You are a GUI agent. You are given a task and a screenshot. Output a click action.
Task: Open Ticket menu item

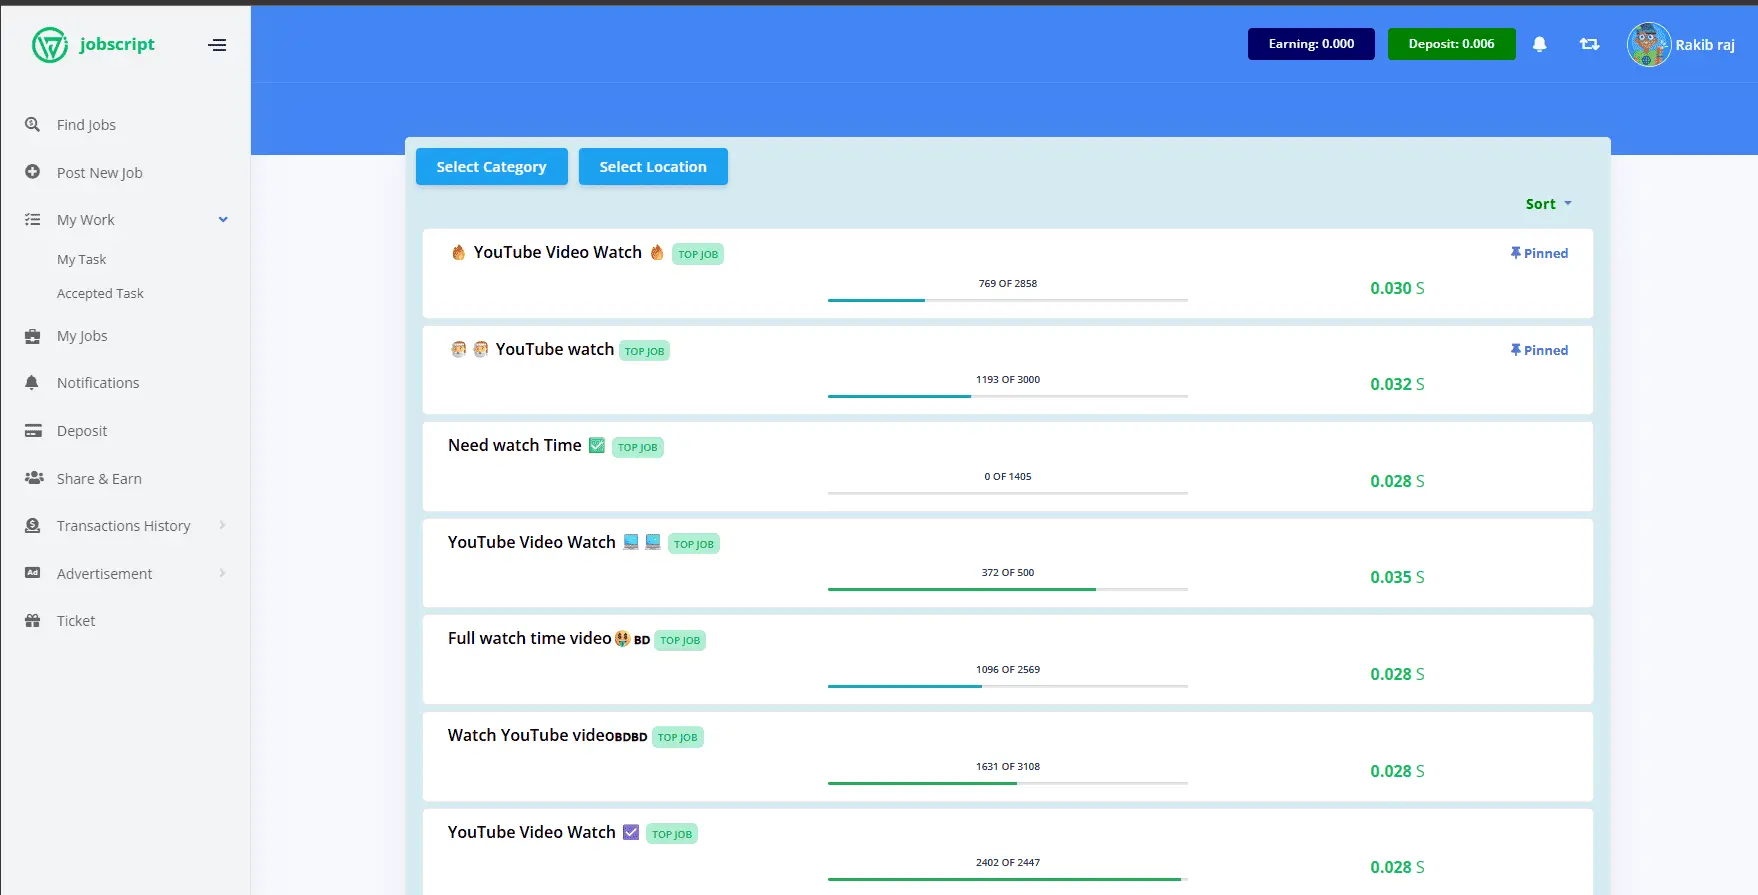[x=76, y=621]
